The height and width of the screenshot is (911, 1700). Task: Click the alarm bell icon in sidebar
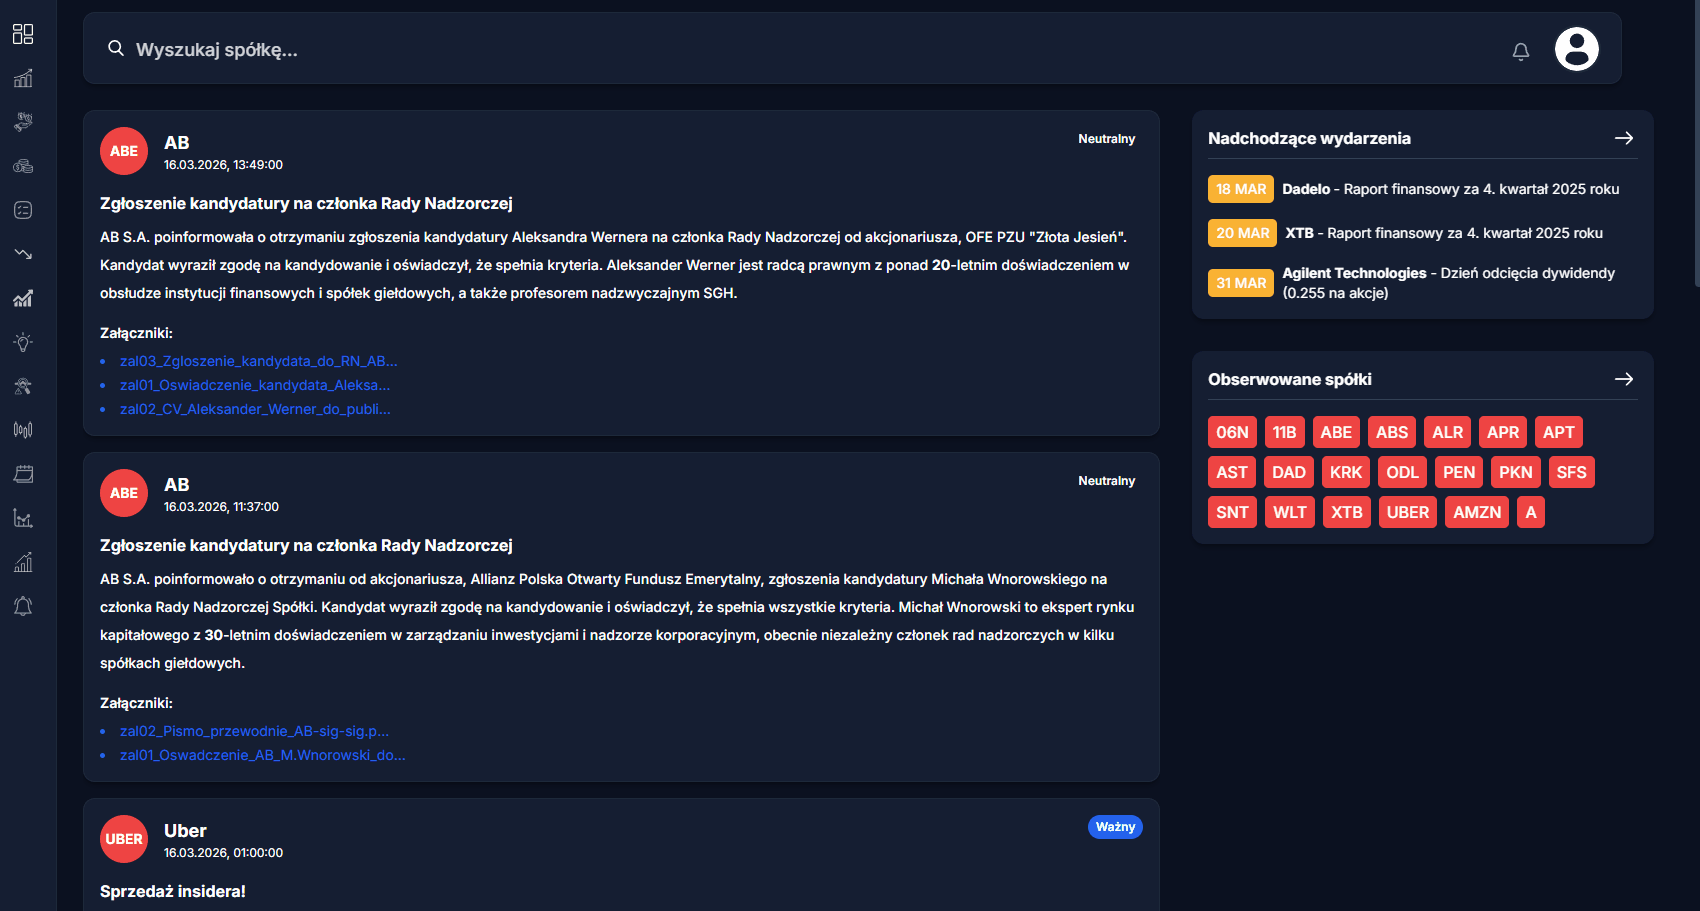tap(23, 606)
